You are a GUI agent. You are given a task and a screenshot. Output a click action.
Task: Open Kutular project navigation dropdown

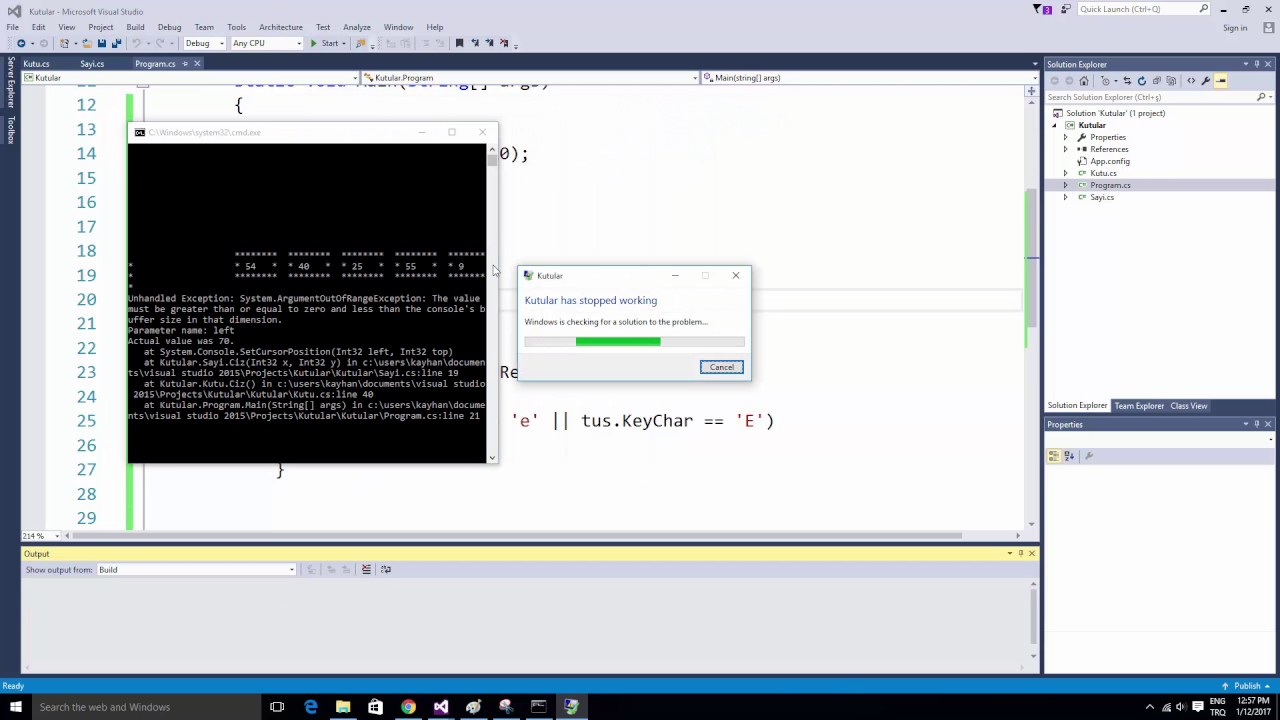pyautogui.click(x=190, y=78)
